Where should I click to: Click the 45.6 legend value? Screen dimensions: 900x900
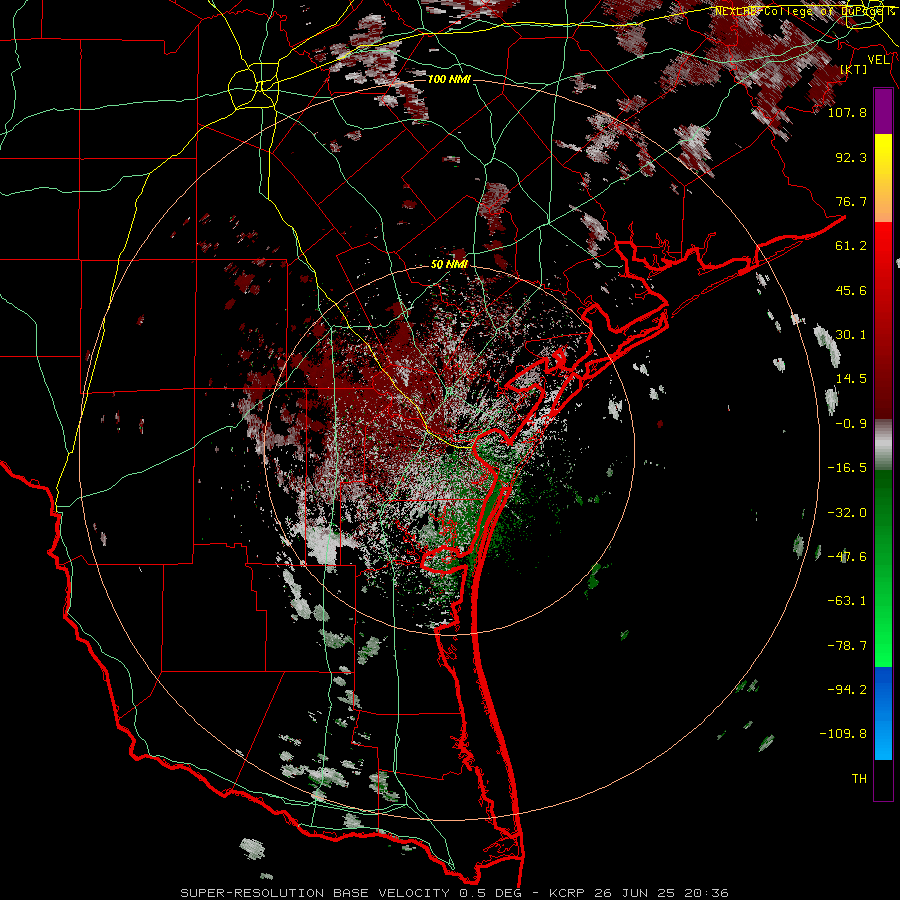click(x=851, y=290)
